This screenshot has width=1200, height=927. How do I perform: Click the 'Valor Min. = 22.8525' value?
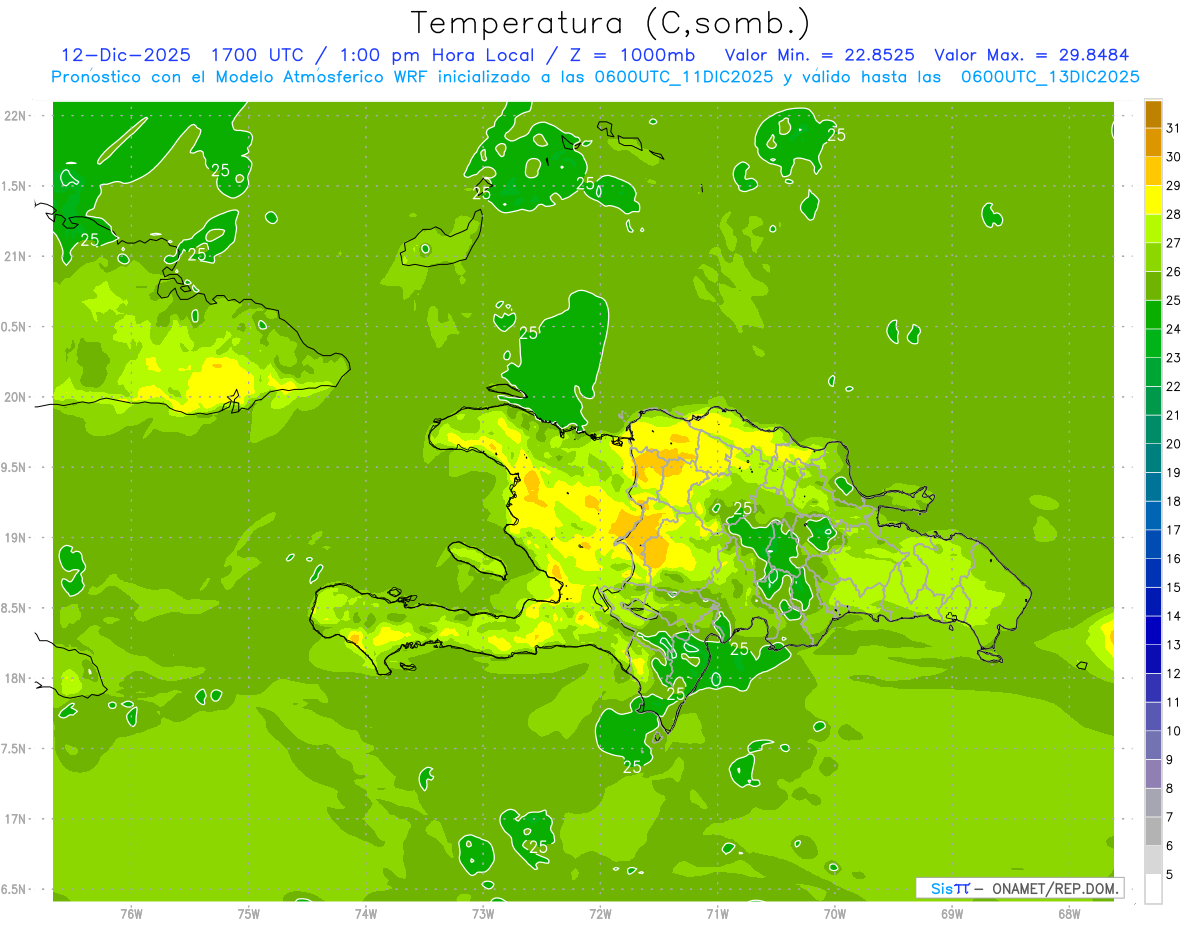click(820, 55)
